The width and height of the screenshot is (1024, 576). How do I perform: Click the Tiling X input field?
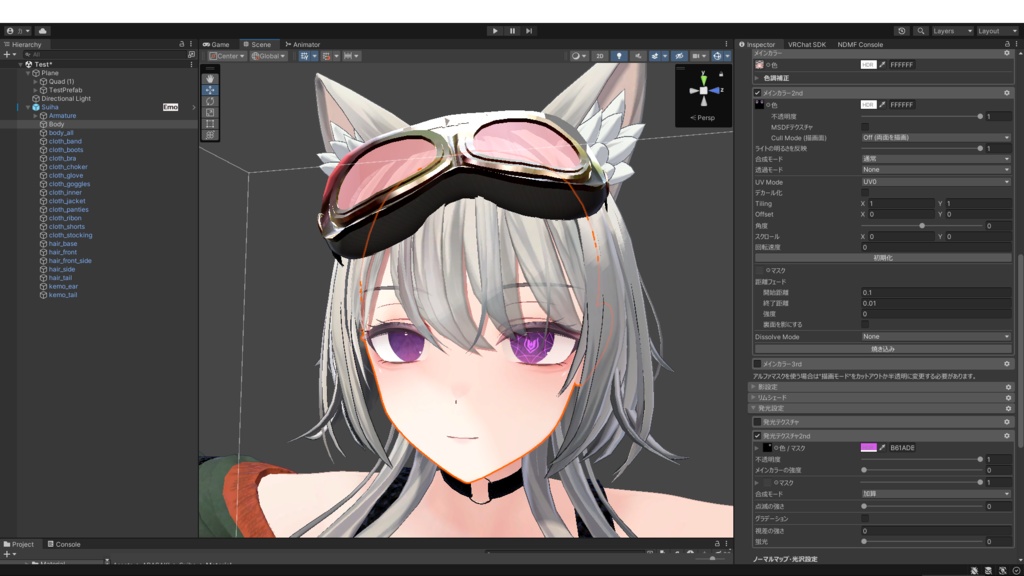point(901,204)
